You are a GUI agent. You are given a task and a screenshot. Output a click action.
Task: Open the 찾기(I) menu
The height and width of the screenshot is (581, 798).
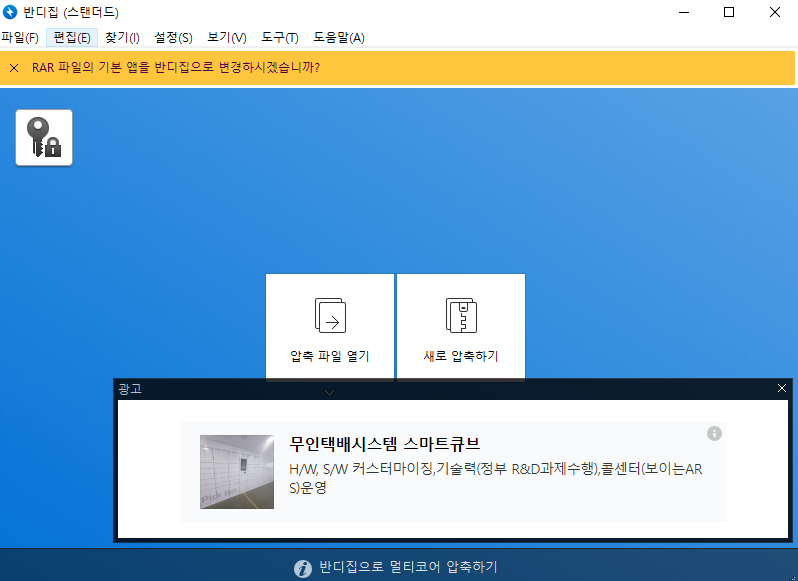click(x=122, y=38)
